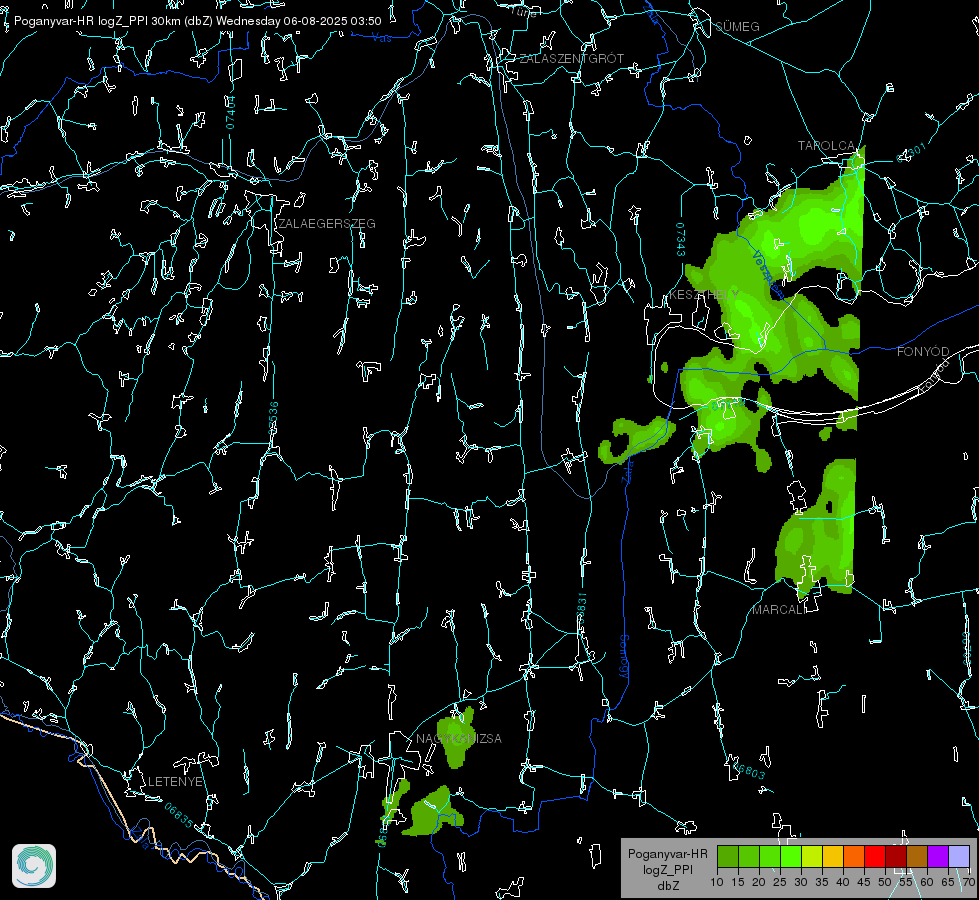Click the ZALASZENTGRÓT city label
Image resolution: width=979 pixels, height=900 pixels.
click(x=571, y=58)
